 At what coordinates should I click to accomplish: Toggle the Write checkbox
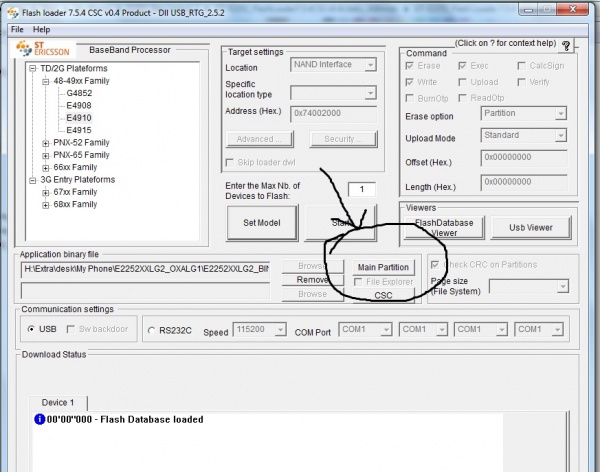point(409,82)
